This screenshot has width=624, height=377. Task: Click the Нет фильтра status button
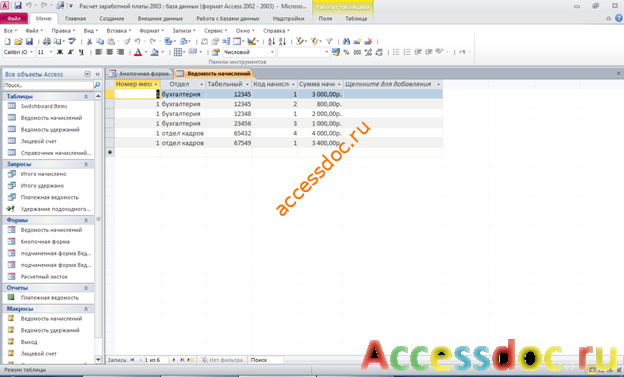[222, 360]
